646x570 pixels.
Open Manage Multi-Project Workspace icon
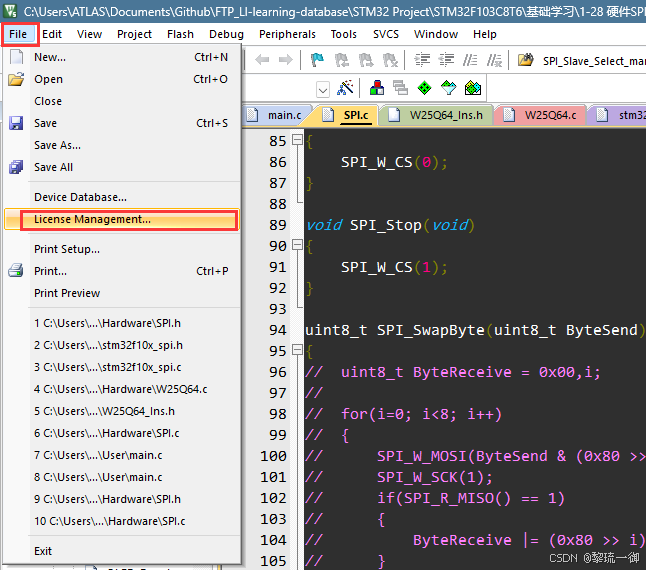(x=400, y=88)
